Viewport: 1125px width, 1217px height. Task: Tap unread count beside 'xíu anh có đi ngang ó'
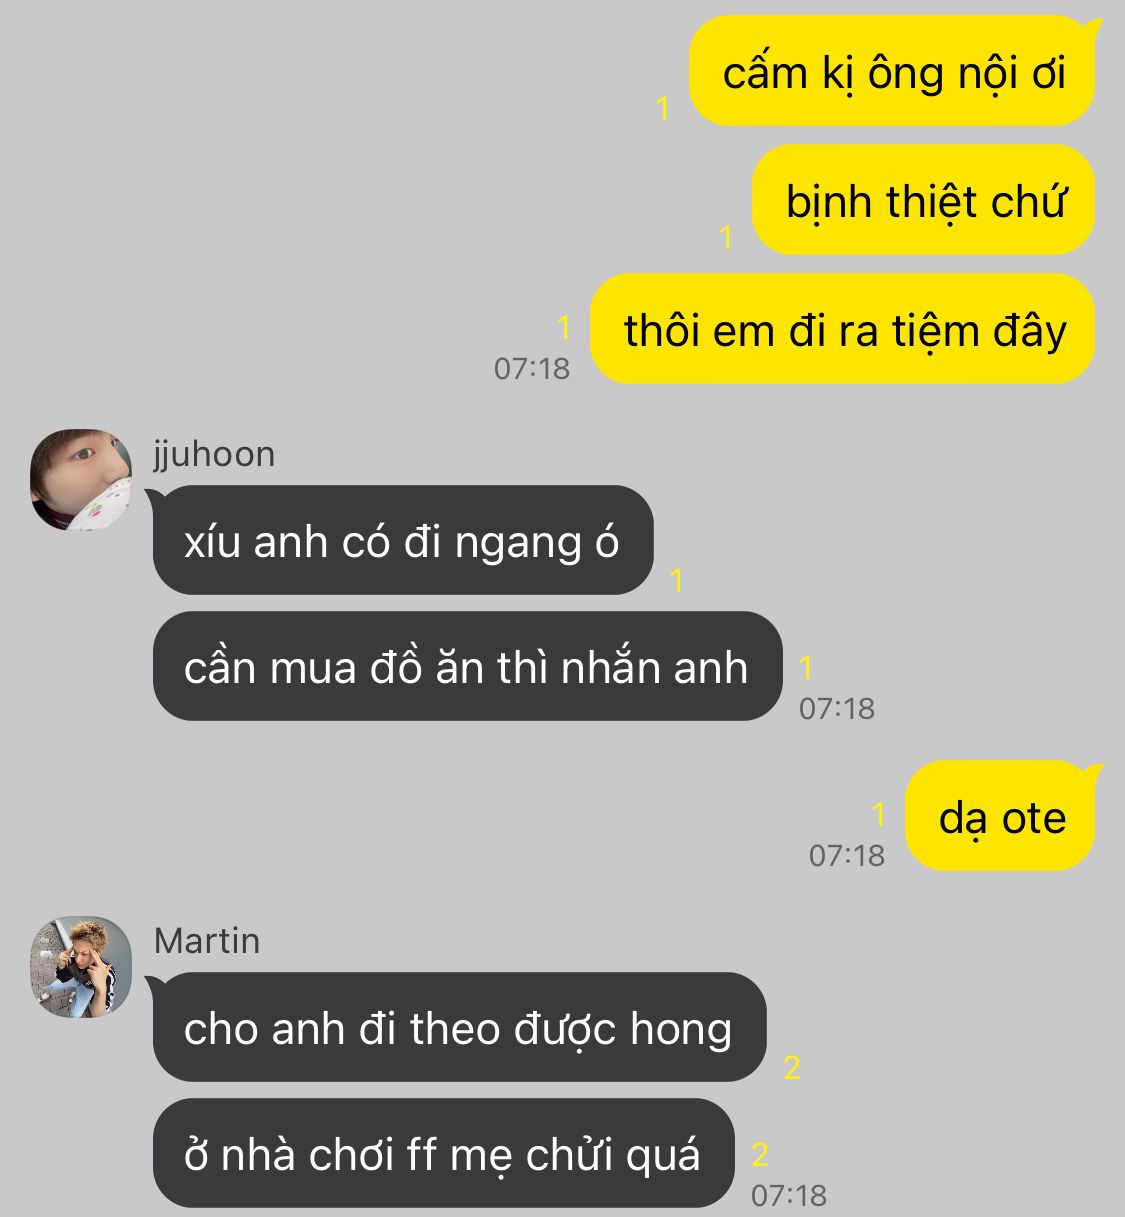(x=677, y=580)
